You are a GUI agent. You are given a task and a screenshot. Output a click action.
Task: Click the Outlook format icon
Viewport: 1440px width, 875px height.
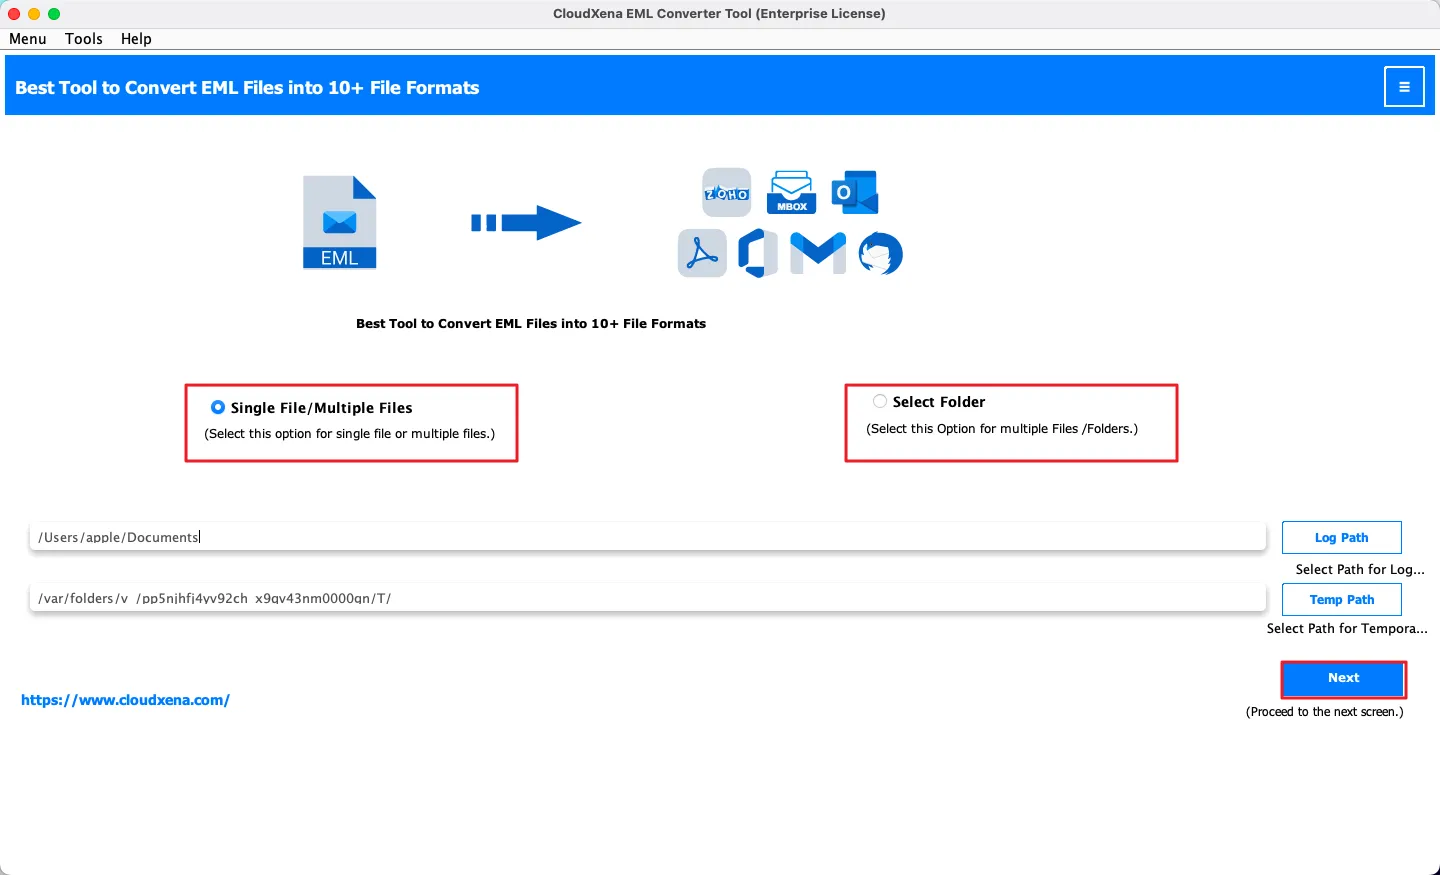[x=855, y=192]
